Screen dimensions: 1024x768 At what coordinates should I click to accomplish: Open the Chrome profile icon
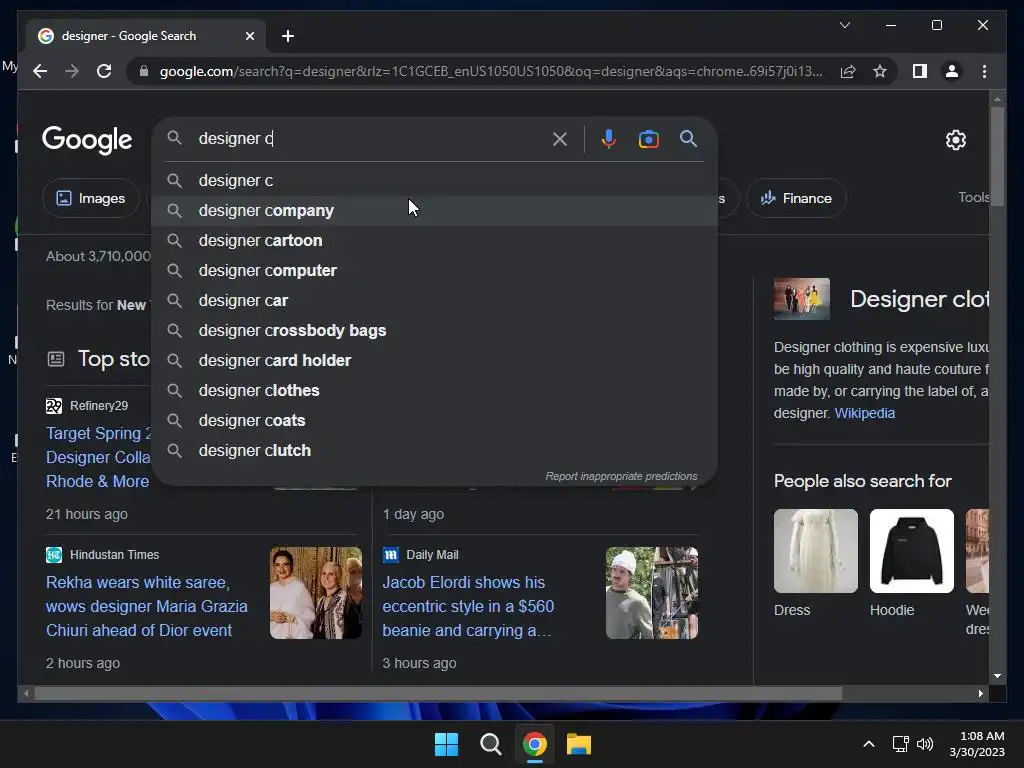(x=952, y=71)
